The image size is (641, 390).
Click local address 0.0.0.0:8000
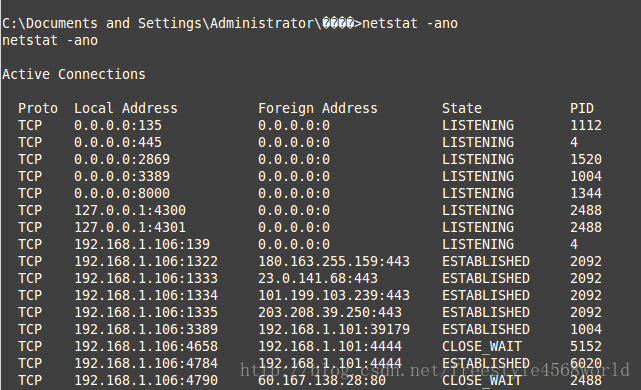122,193
